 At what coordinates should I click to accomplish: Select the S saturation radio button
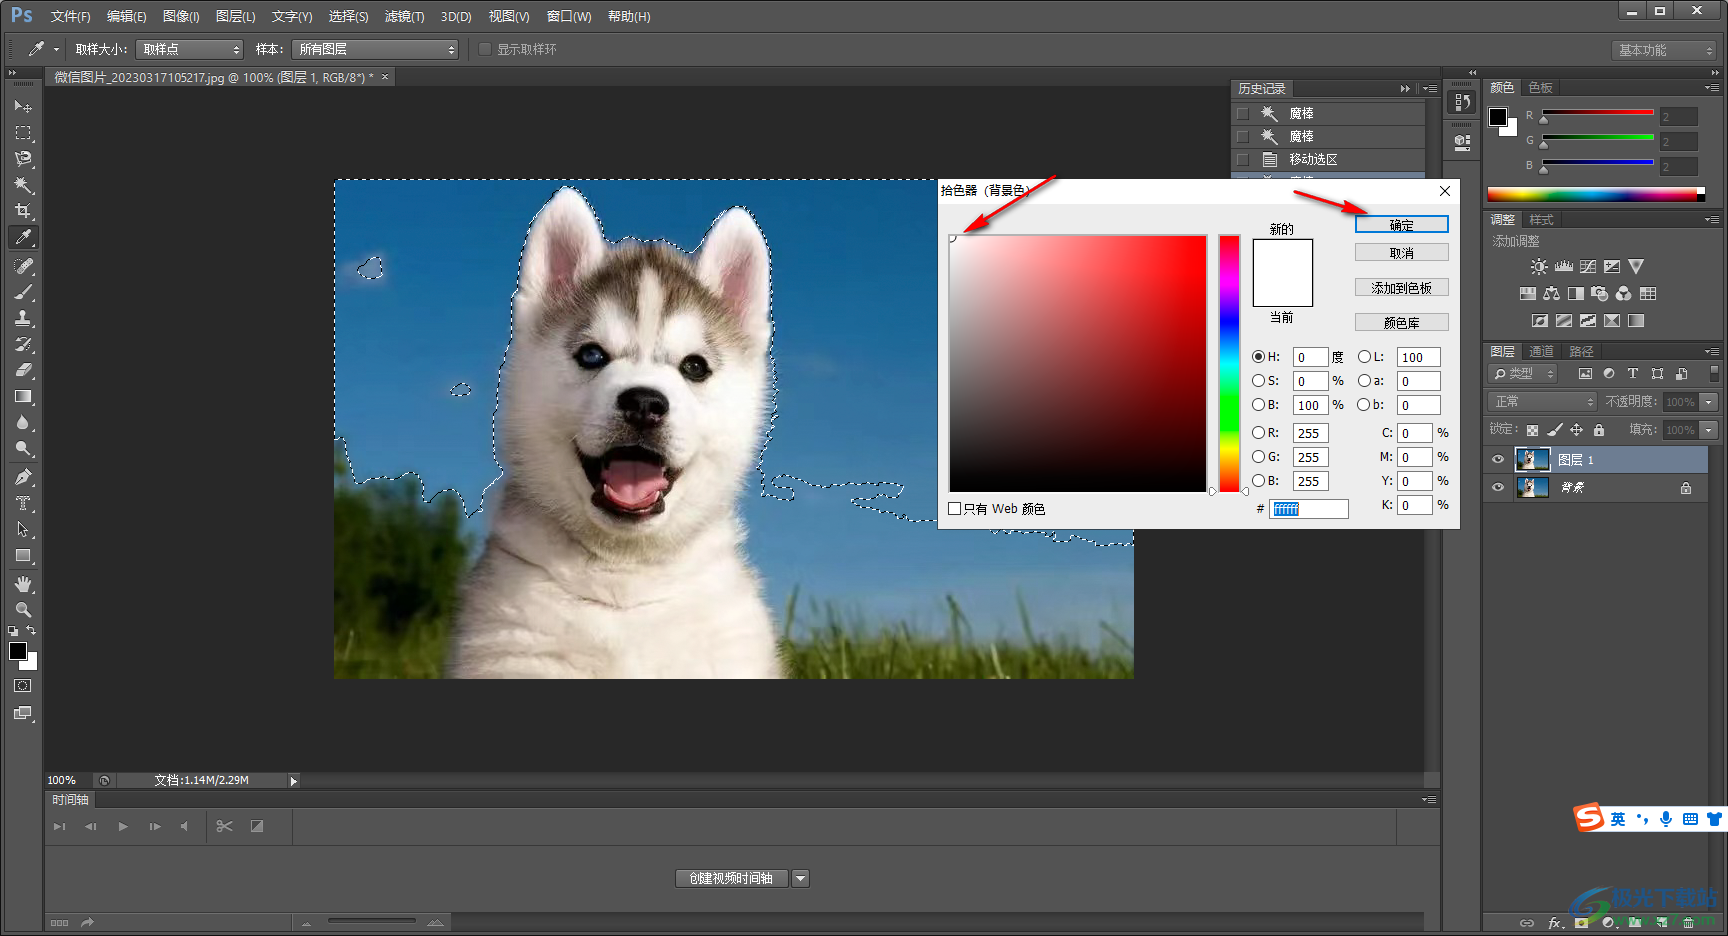pyautogui.click(x=1259, y=381)
